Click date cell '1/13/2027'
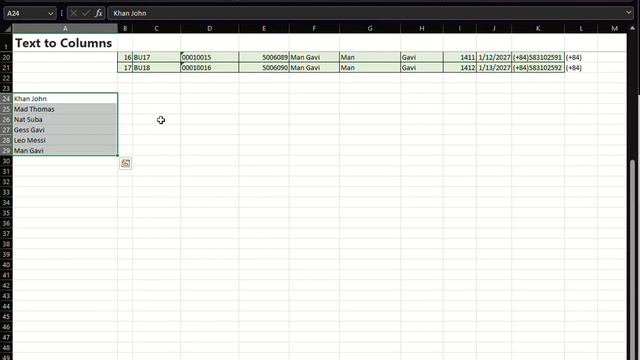The height and width of the screenshot is (360, 640). (494, 67)
